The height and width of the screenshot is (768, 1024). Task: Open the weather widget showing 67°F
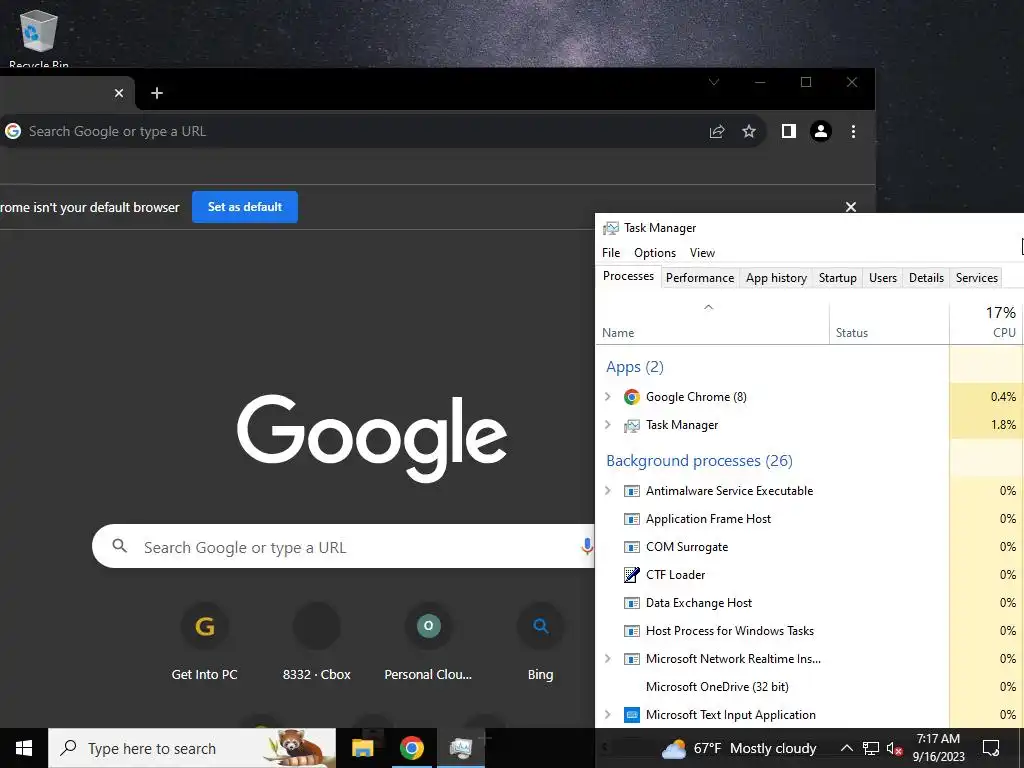(739, 748)
